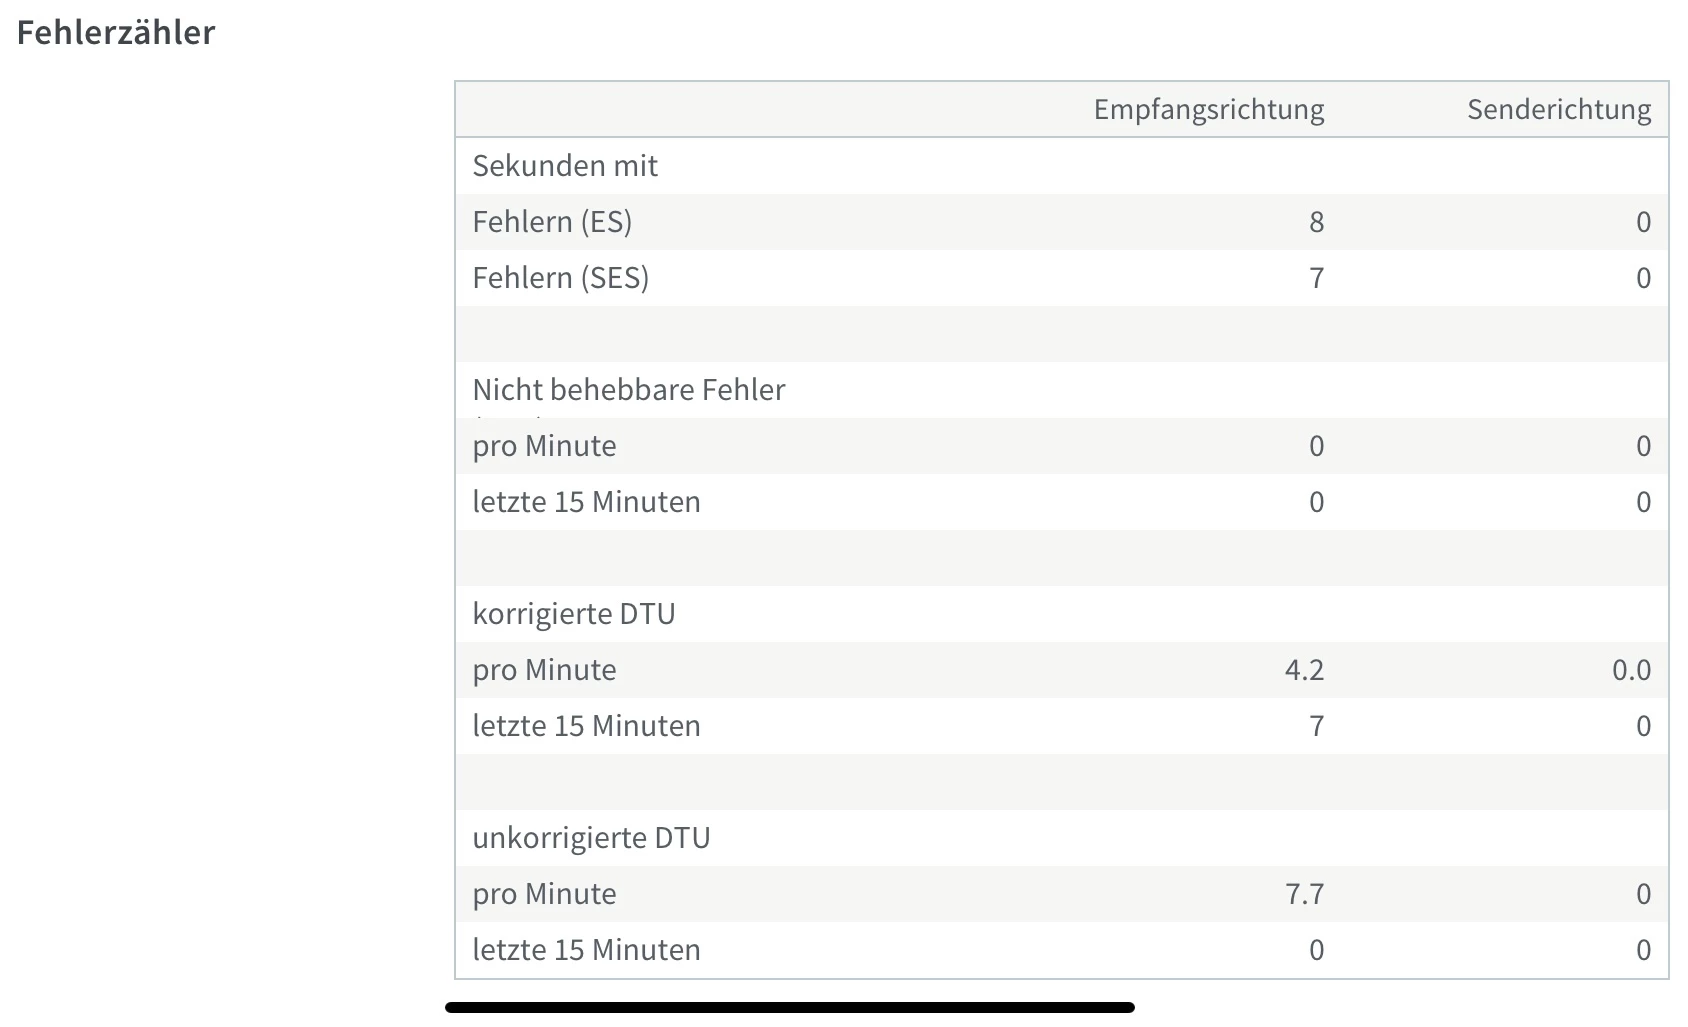The image size is (1688, 1027).
Task: Click letzte 15 Minuten under Nicht behebbare Fehler
Action: pos(586,501)
